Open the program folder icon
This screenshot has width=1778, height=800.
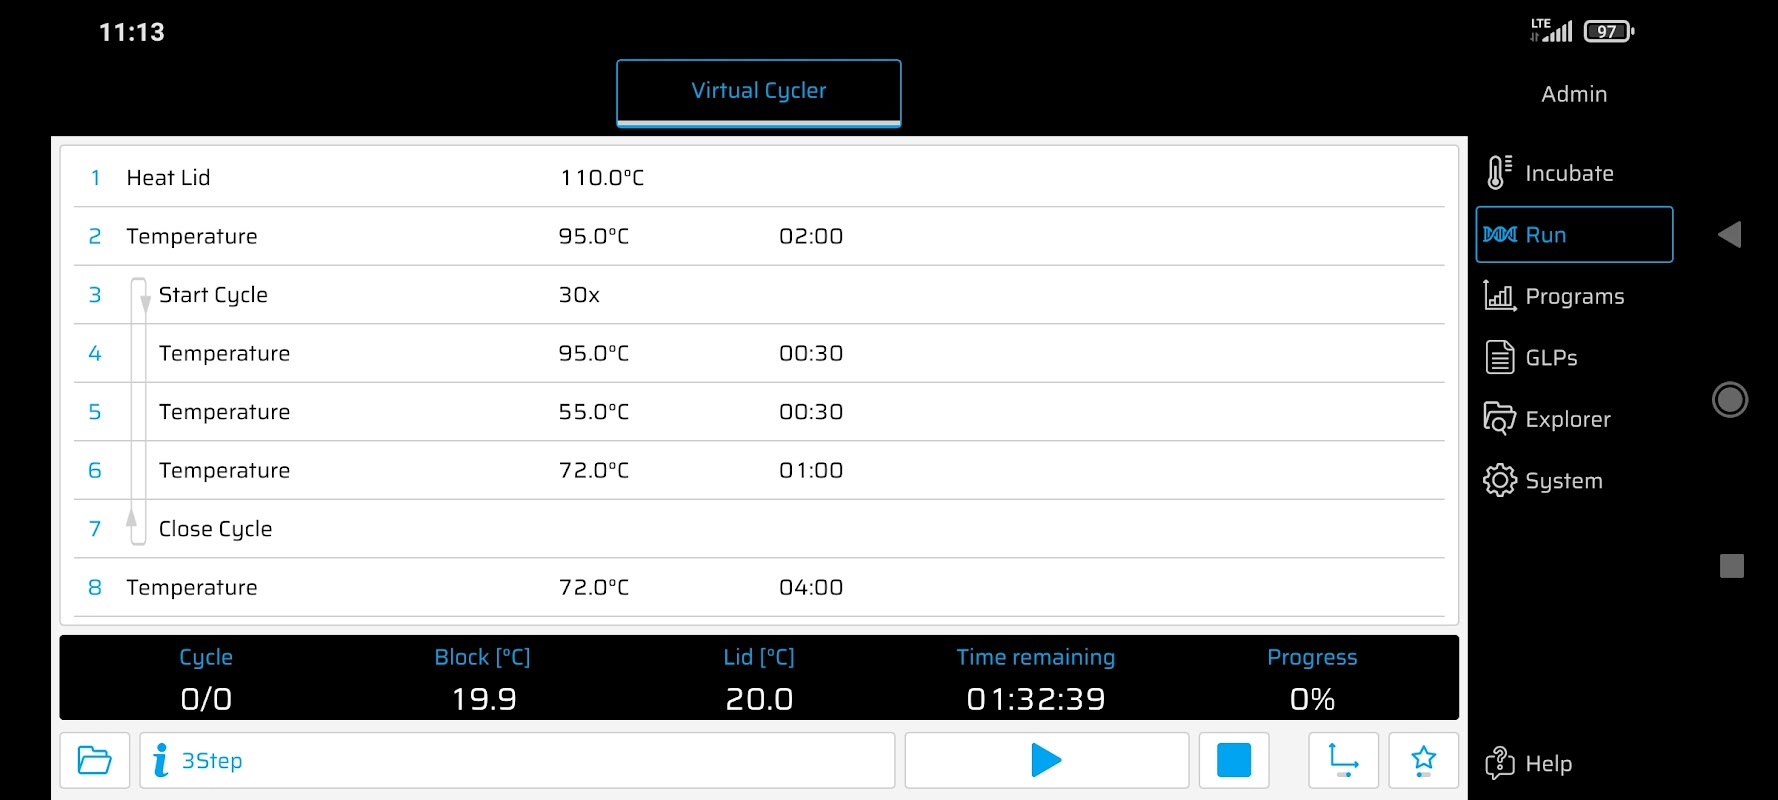pyautogui.click(x=95, y=761)
